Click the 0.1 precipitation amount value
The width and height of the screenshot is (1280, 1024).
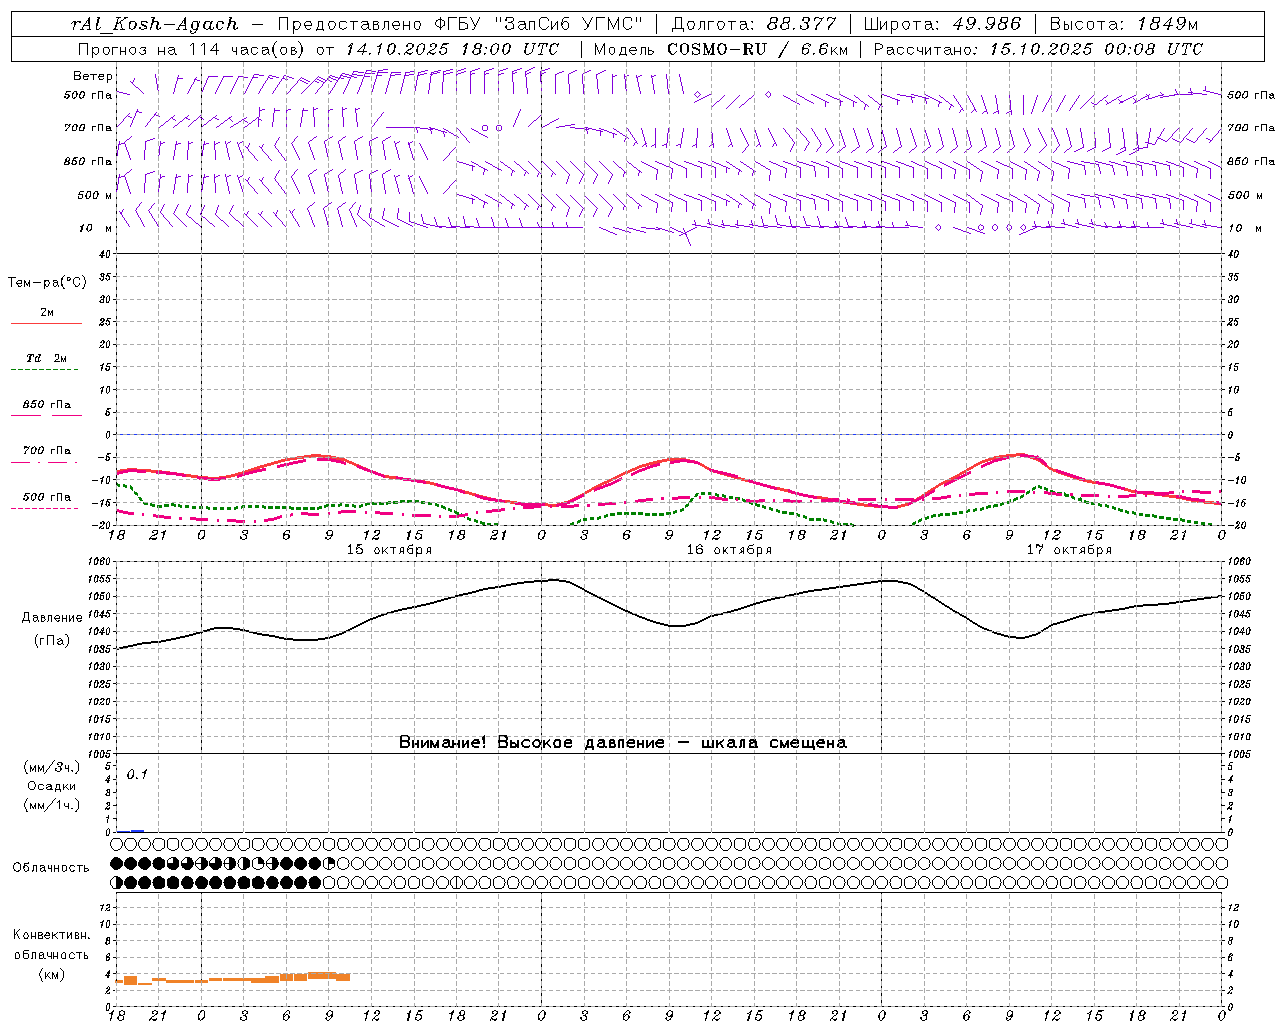pos(137,775)
